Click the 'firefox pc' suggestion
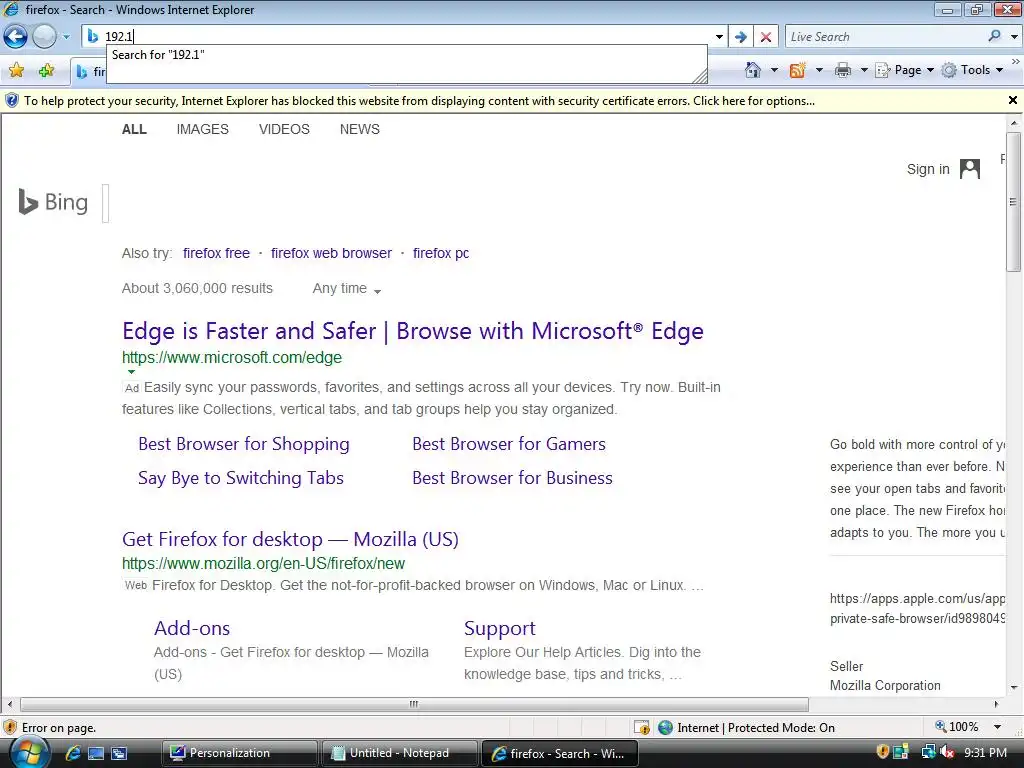This screenshot has height=768, width=1024. [x=441, y=253]
